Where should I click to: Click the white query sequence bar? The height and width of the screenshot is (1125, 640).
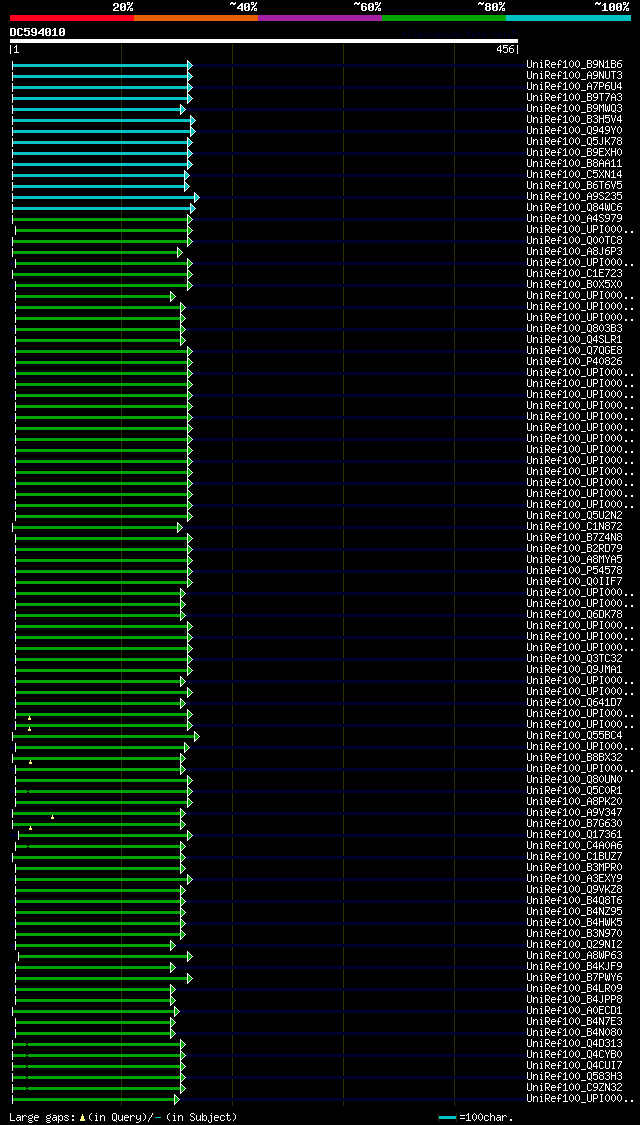click(264, 41)
